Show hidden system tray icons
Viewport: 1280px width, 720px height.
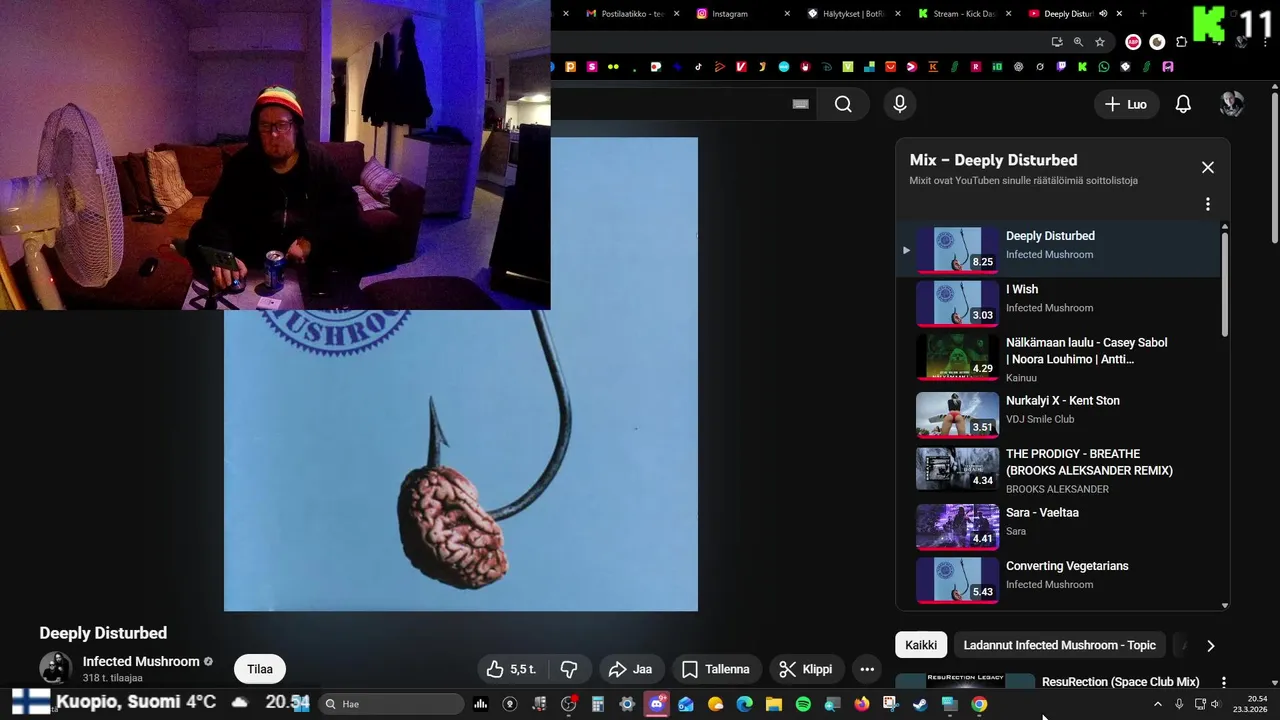click(1158, 704)
